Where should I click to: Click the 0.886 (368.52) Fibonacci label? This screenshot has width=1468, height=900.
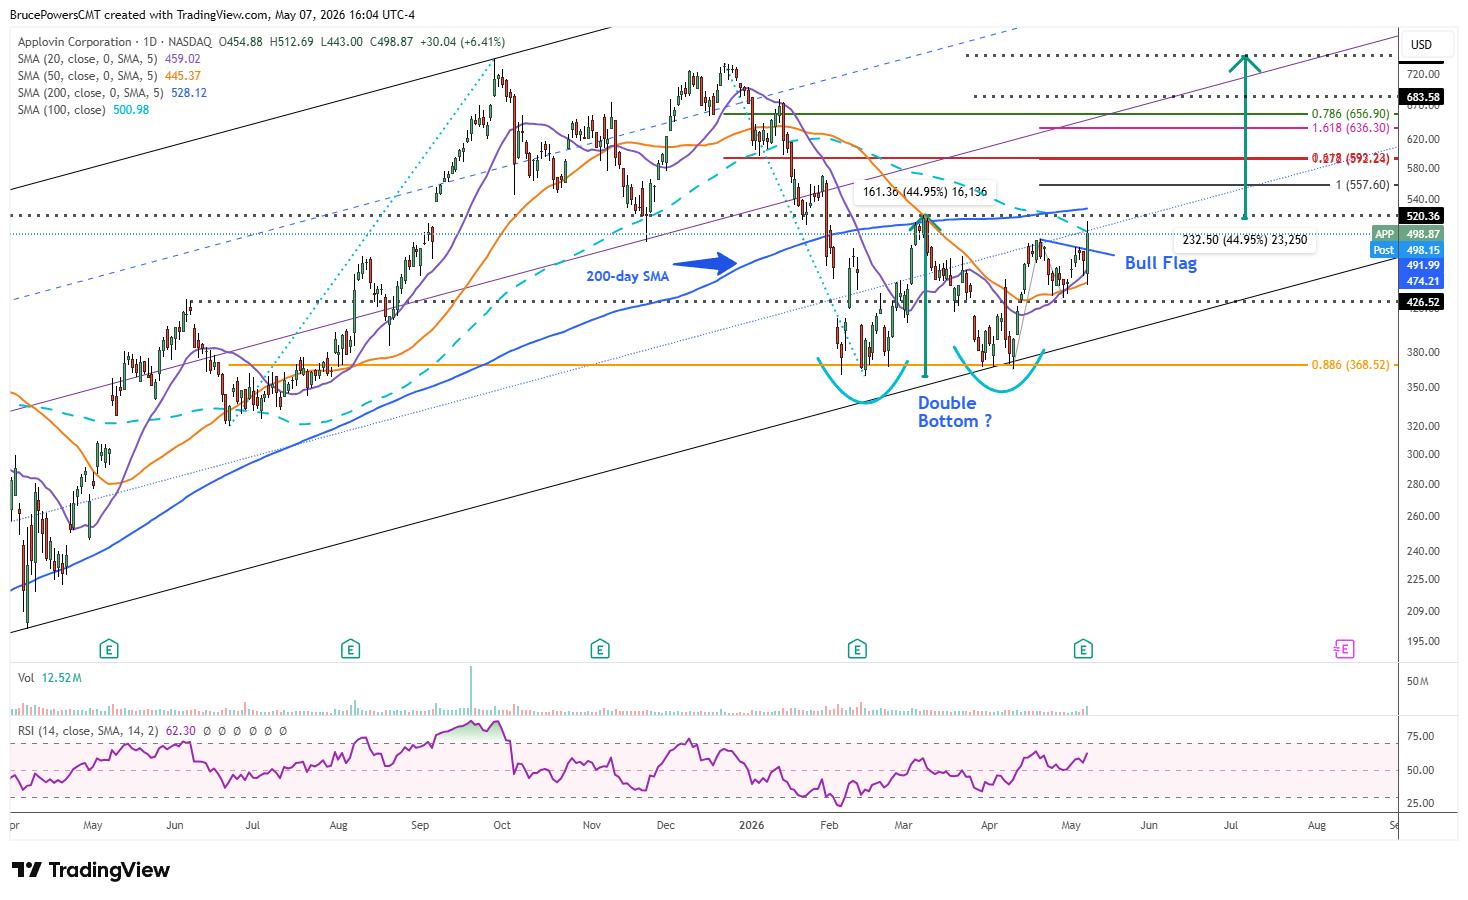[x=1350, y=365]
